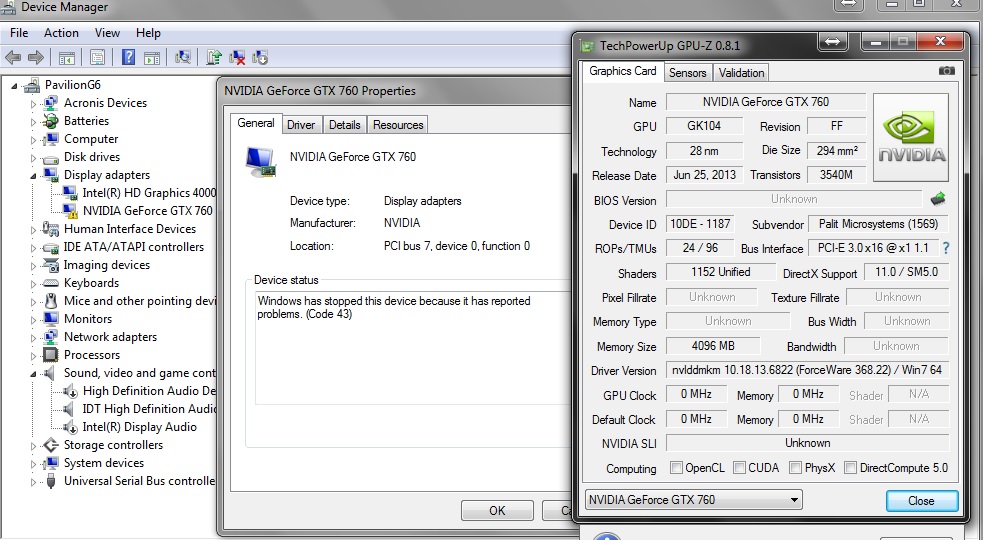
Task: Click the Driver Version field in GPU-Z
Action: [x=807, y=370]
